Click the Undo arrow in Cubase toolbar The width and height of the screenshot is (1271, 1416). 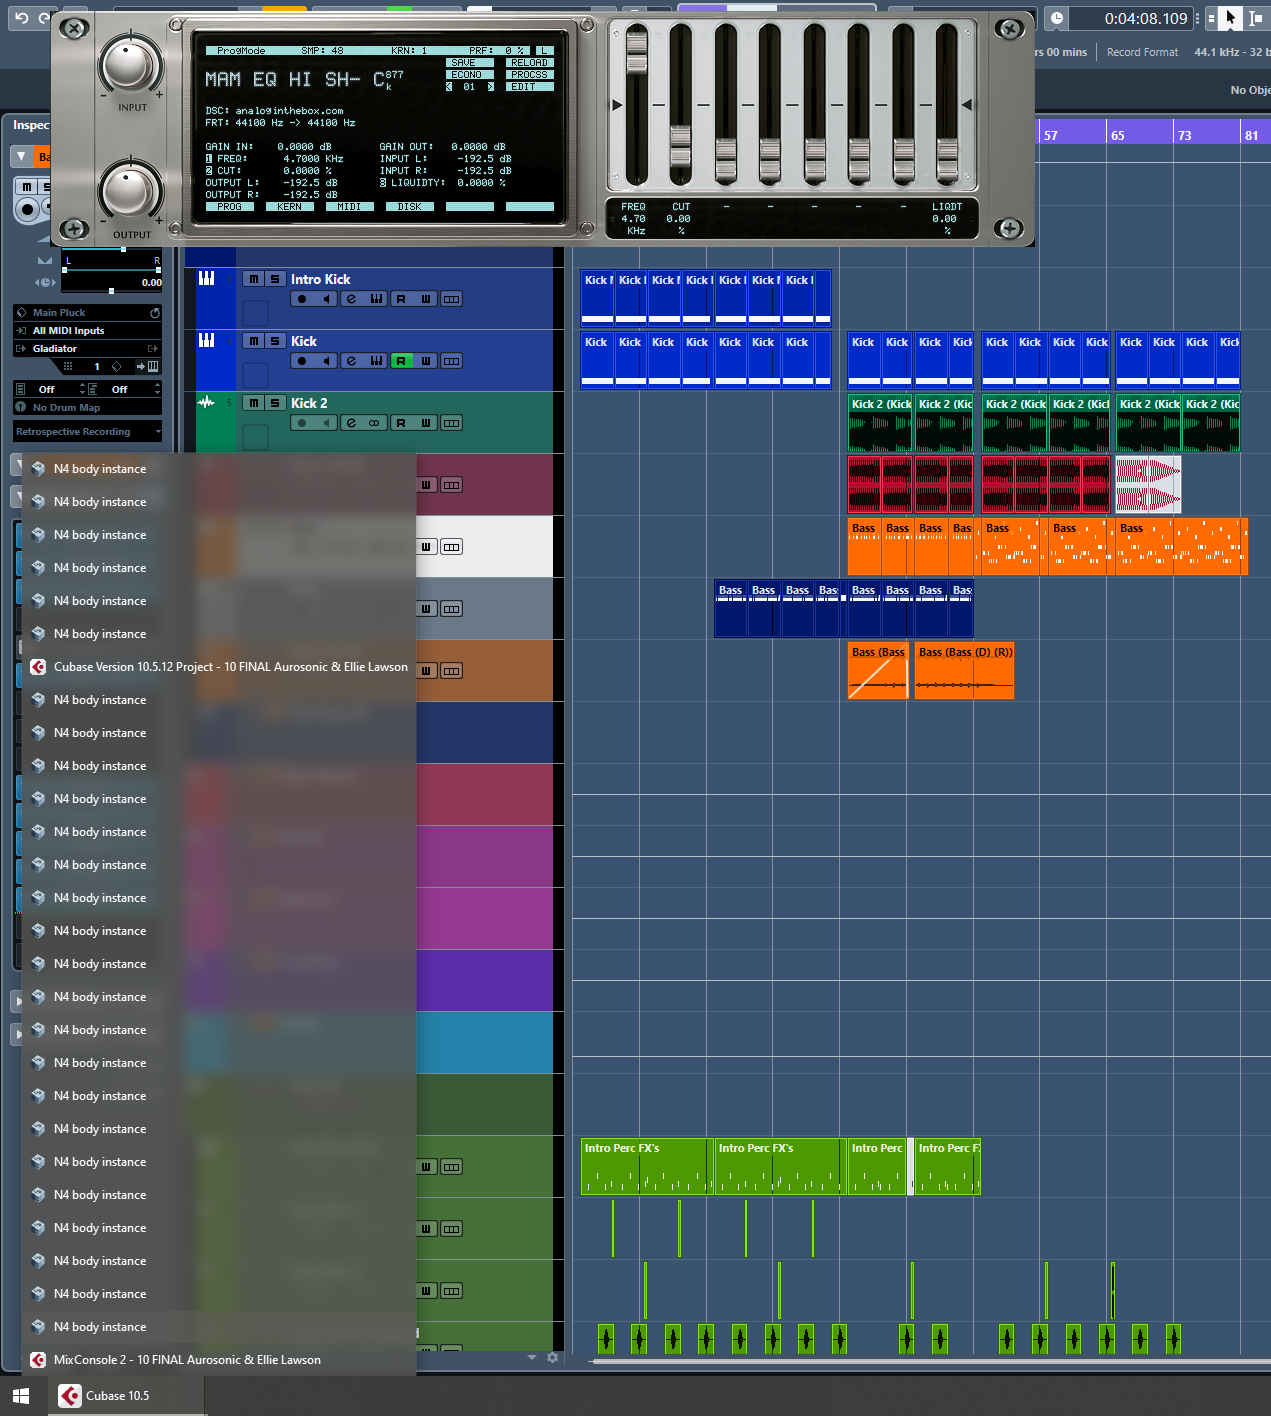coord(21,18)
